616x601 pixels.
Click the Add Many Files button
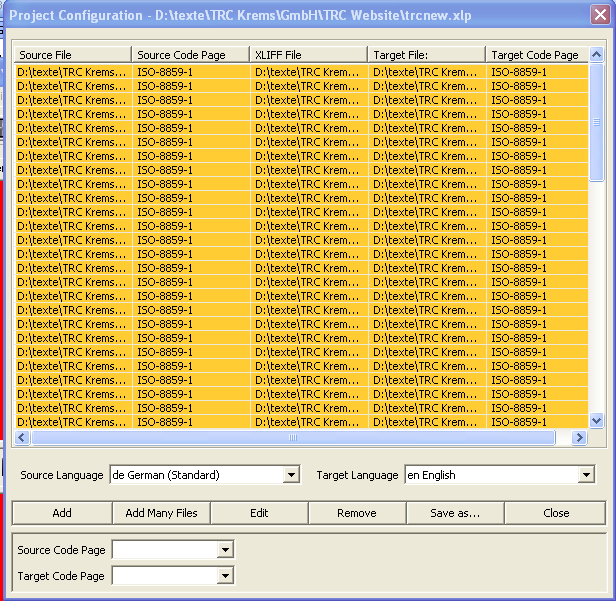click(161, 513)
